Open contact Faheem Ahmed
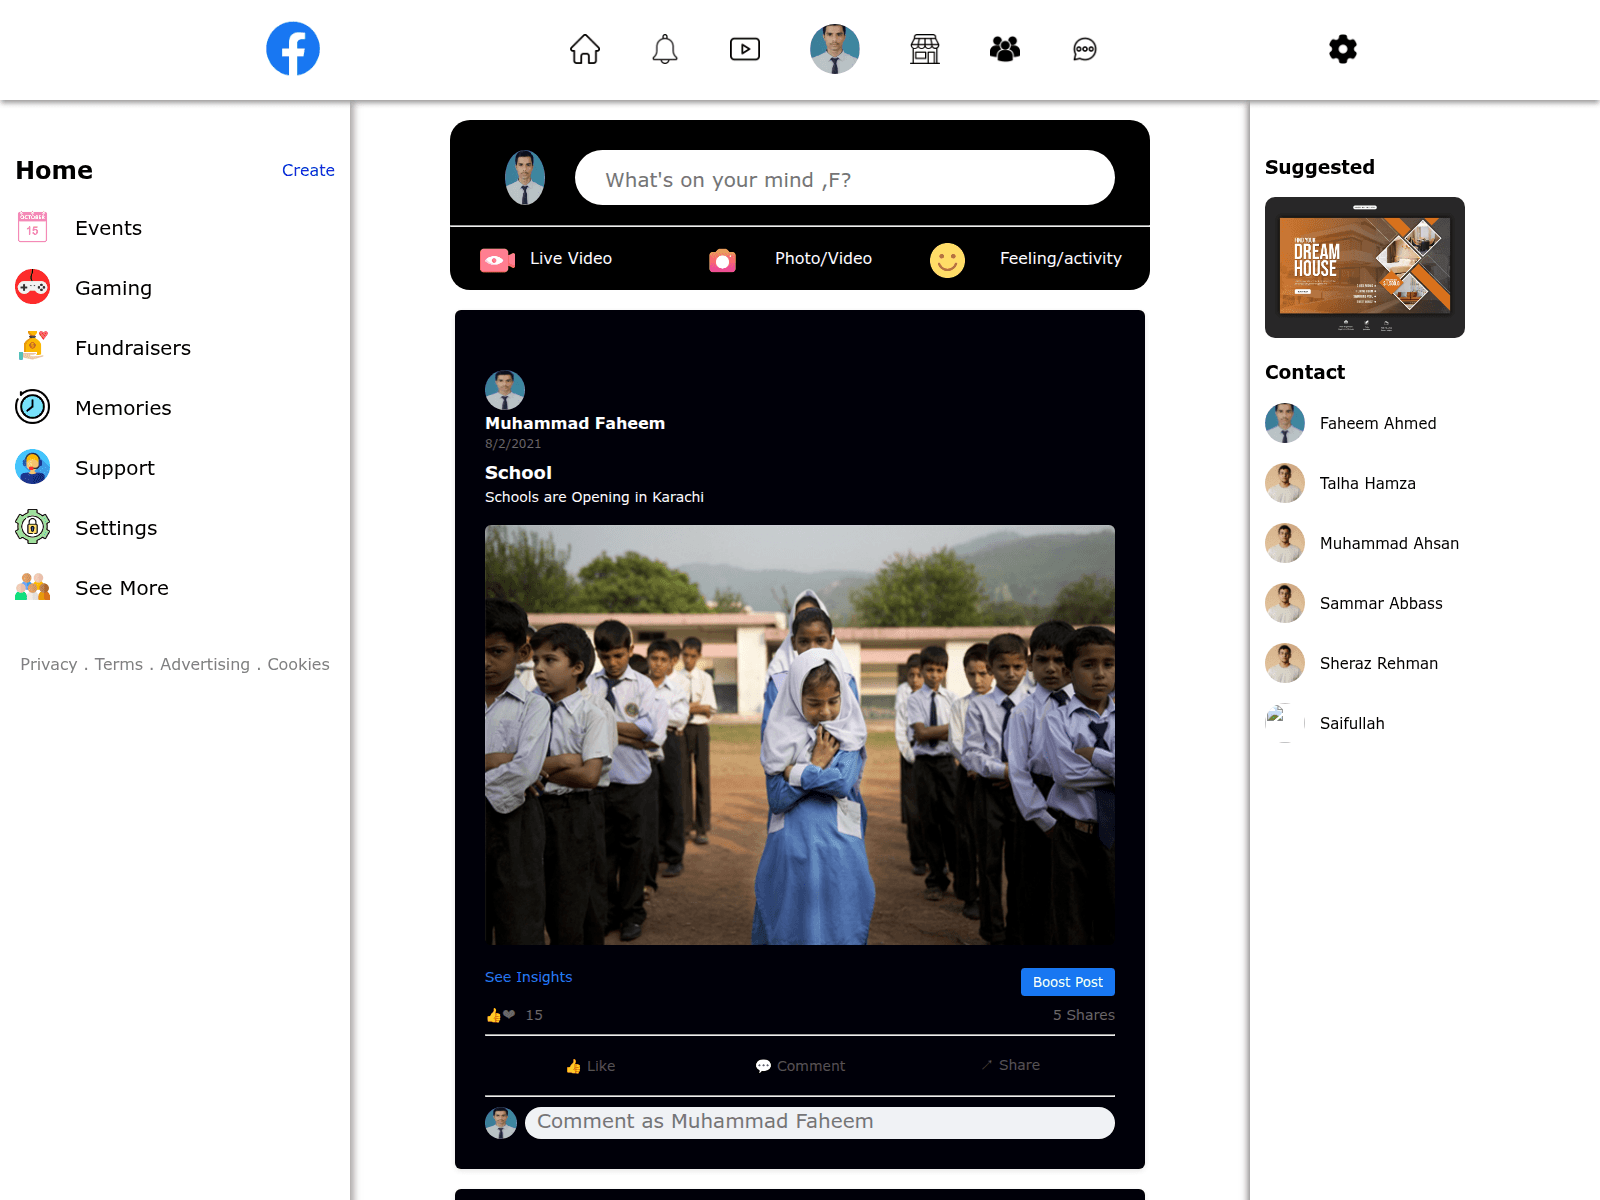The height and width of the screenshot is (1200, 1600). click(x=1378, y=423)
